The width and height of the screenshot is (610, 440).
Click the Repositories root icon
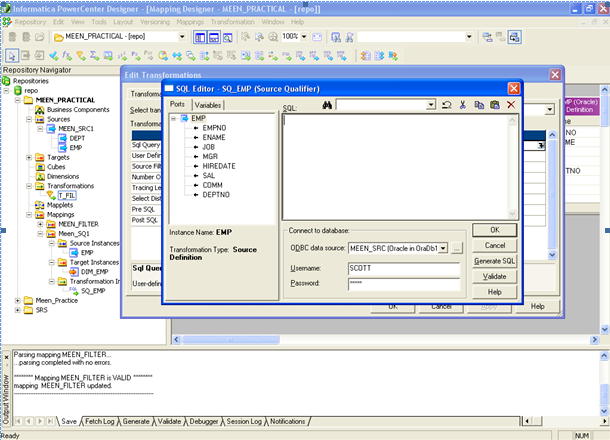(6, 81)
